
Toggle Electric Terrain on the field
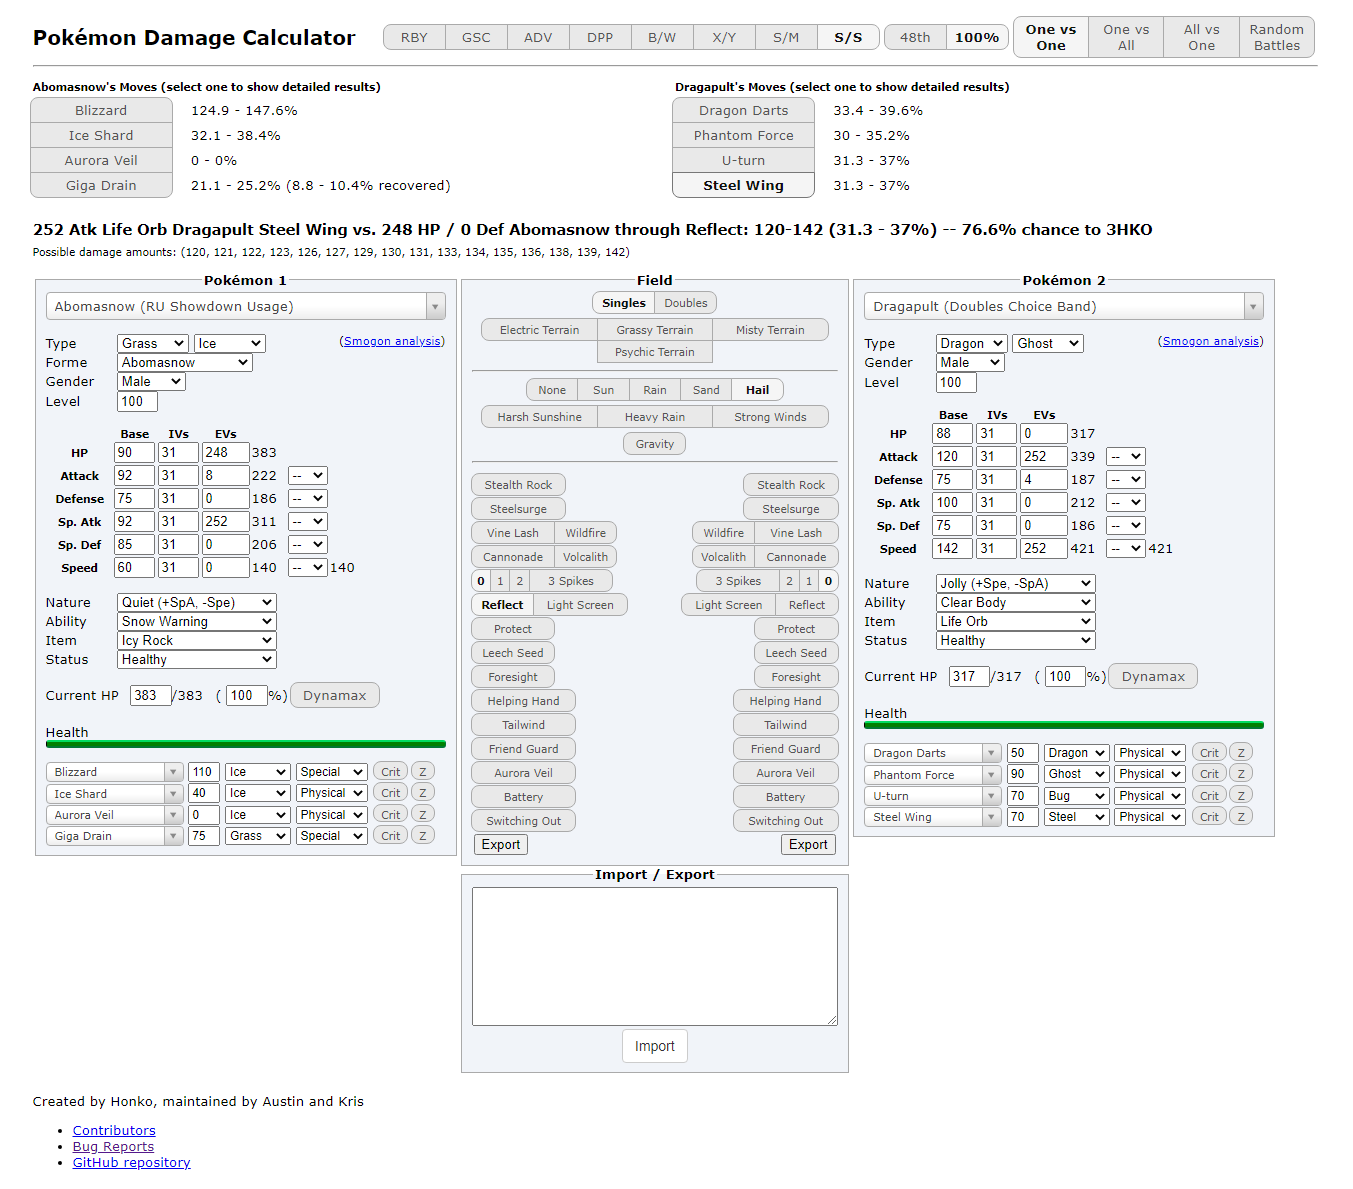(539, 330)
